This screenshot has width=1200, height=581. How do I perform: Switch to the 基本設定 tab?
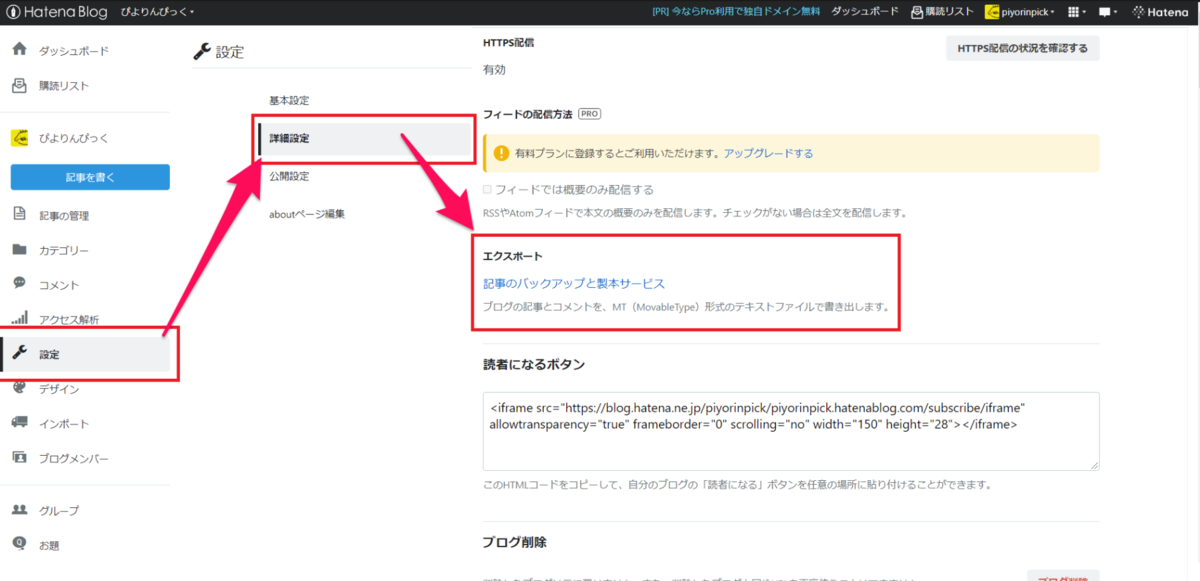pos(287,100)
